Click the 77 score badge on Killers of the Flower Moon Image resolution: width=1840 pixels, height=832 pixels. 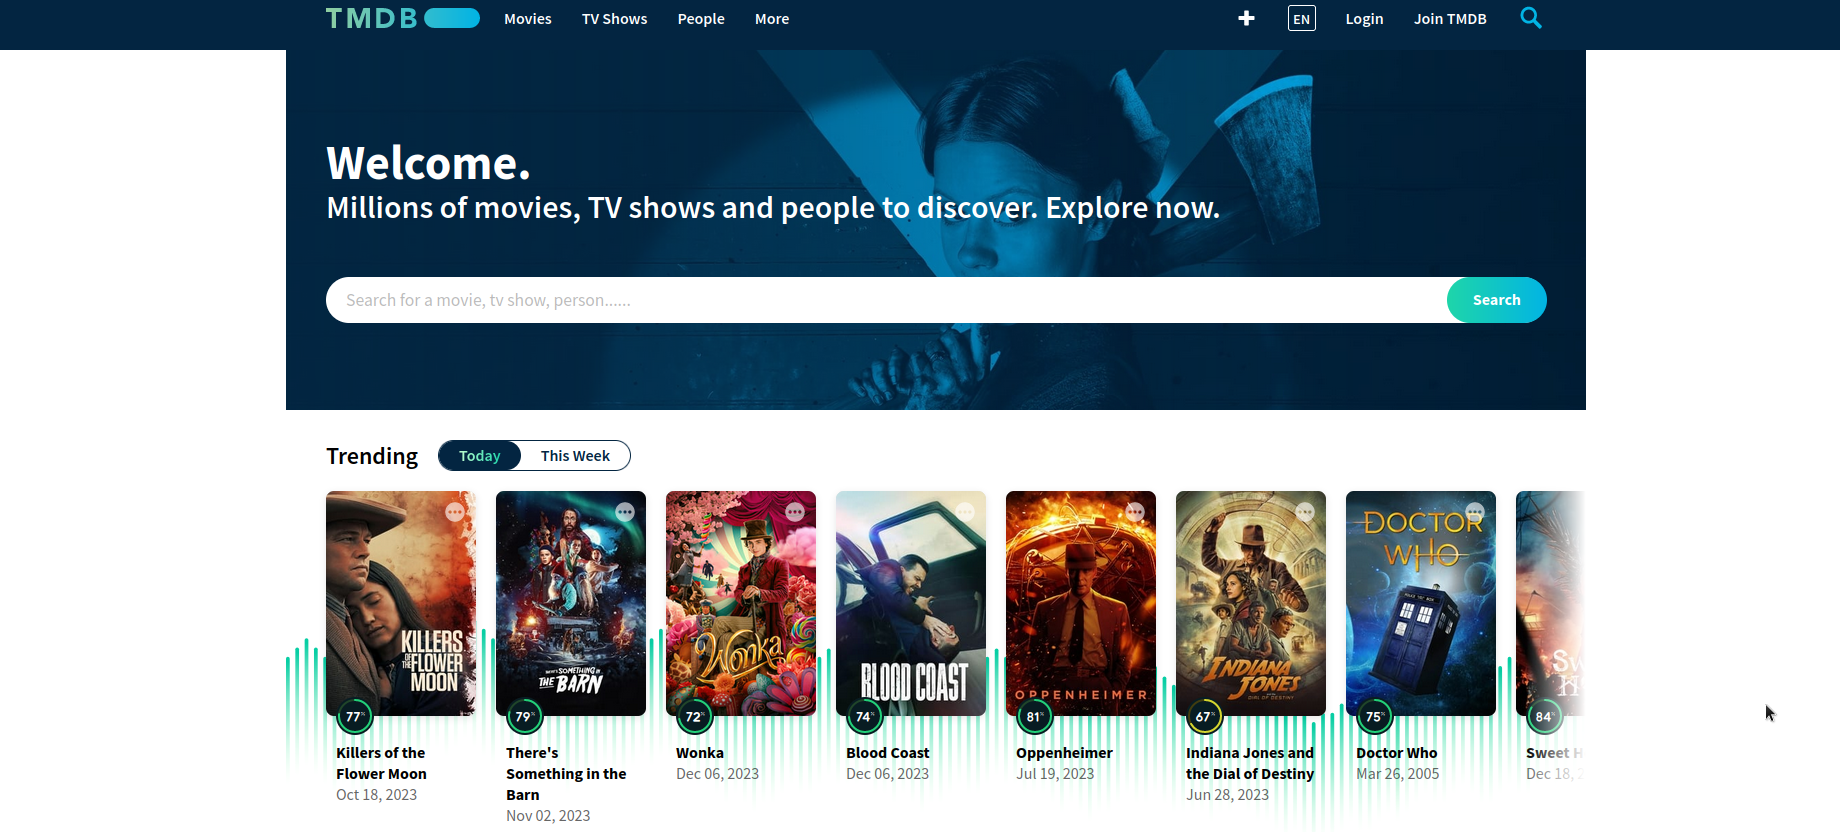point(354,716)
